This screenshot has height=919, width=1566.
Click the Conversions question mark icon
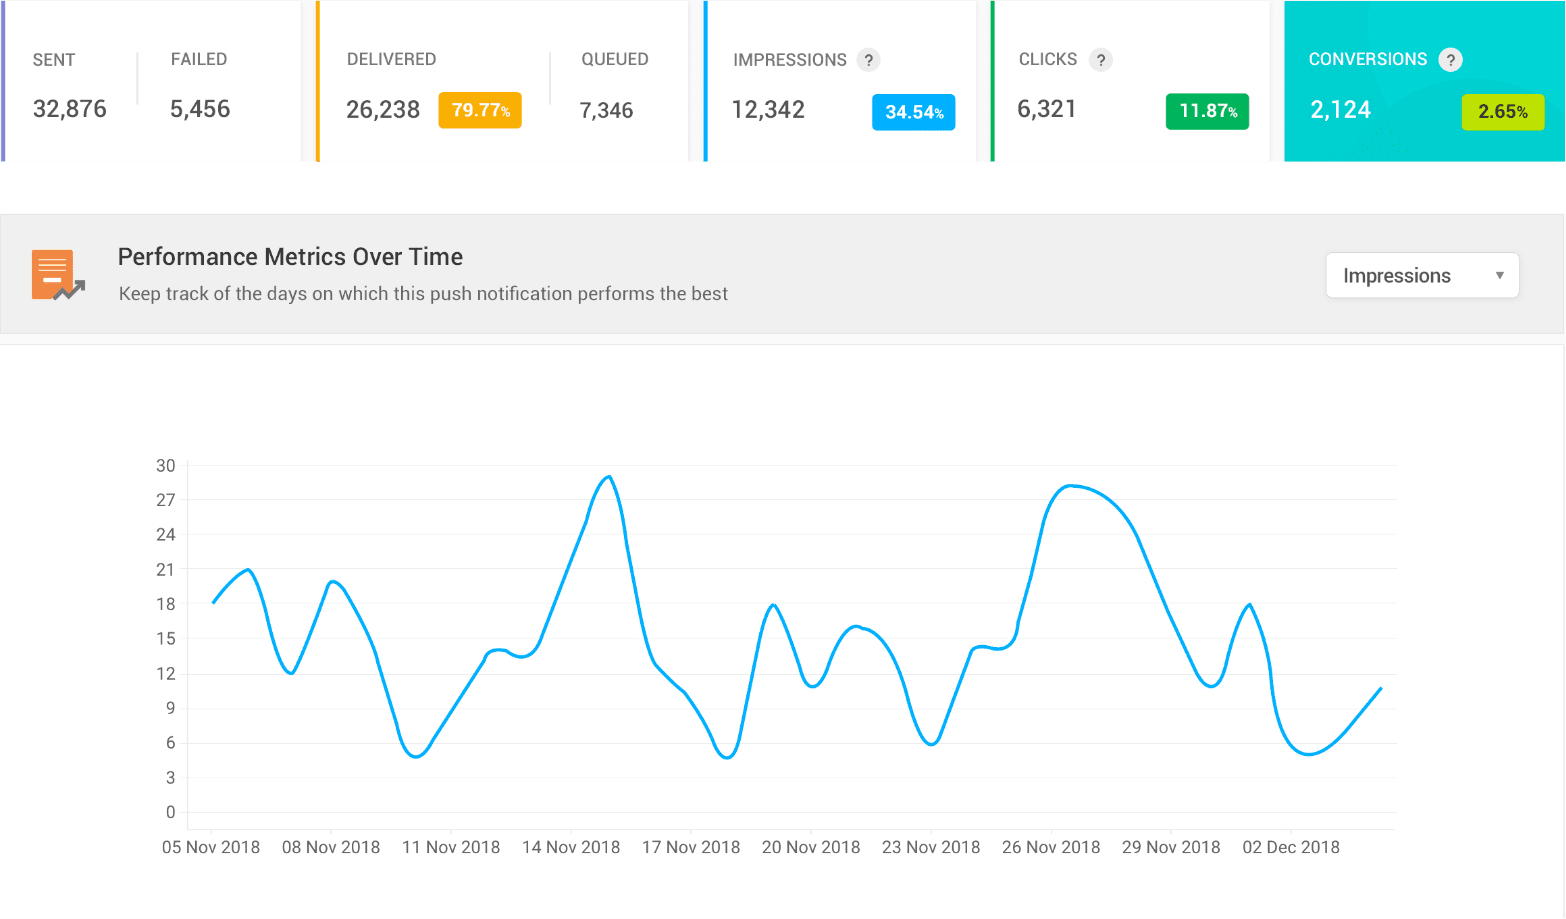[1450, 60]
